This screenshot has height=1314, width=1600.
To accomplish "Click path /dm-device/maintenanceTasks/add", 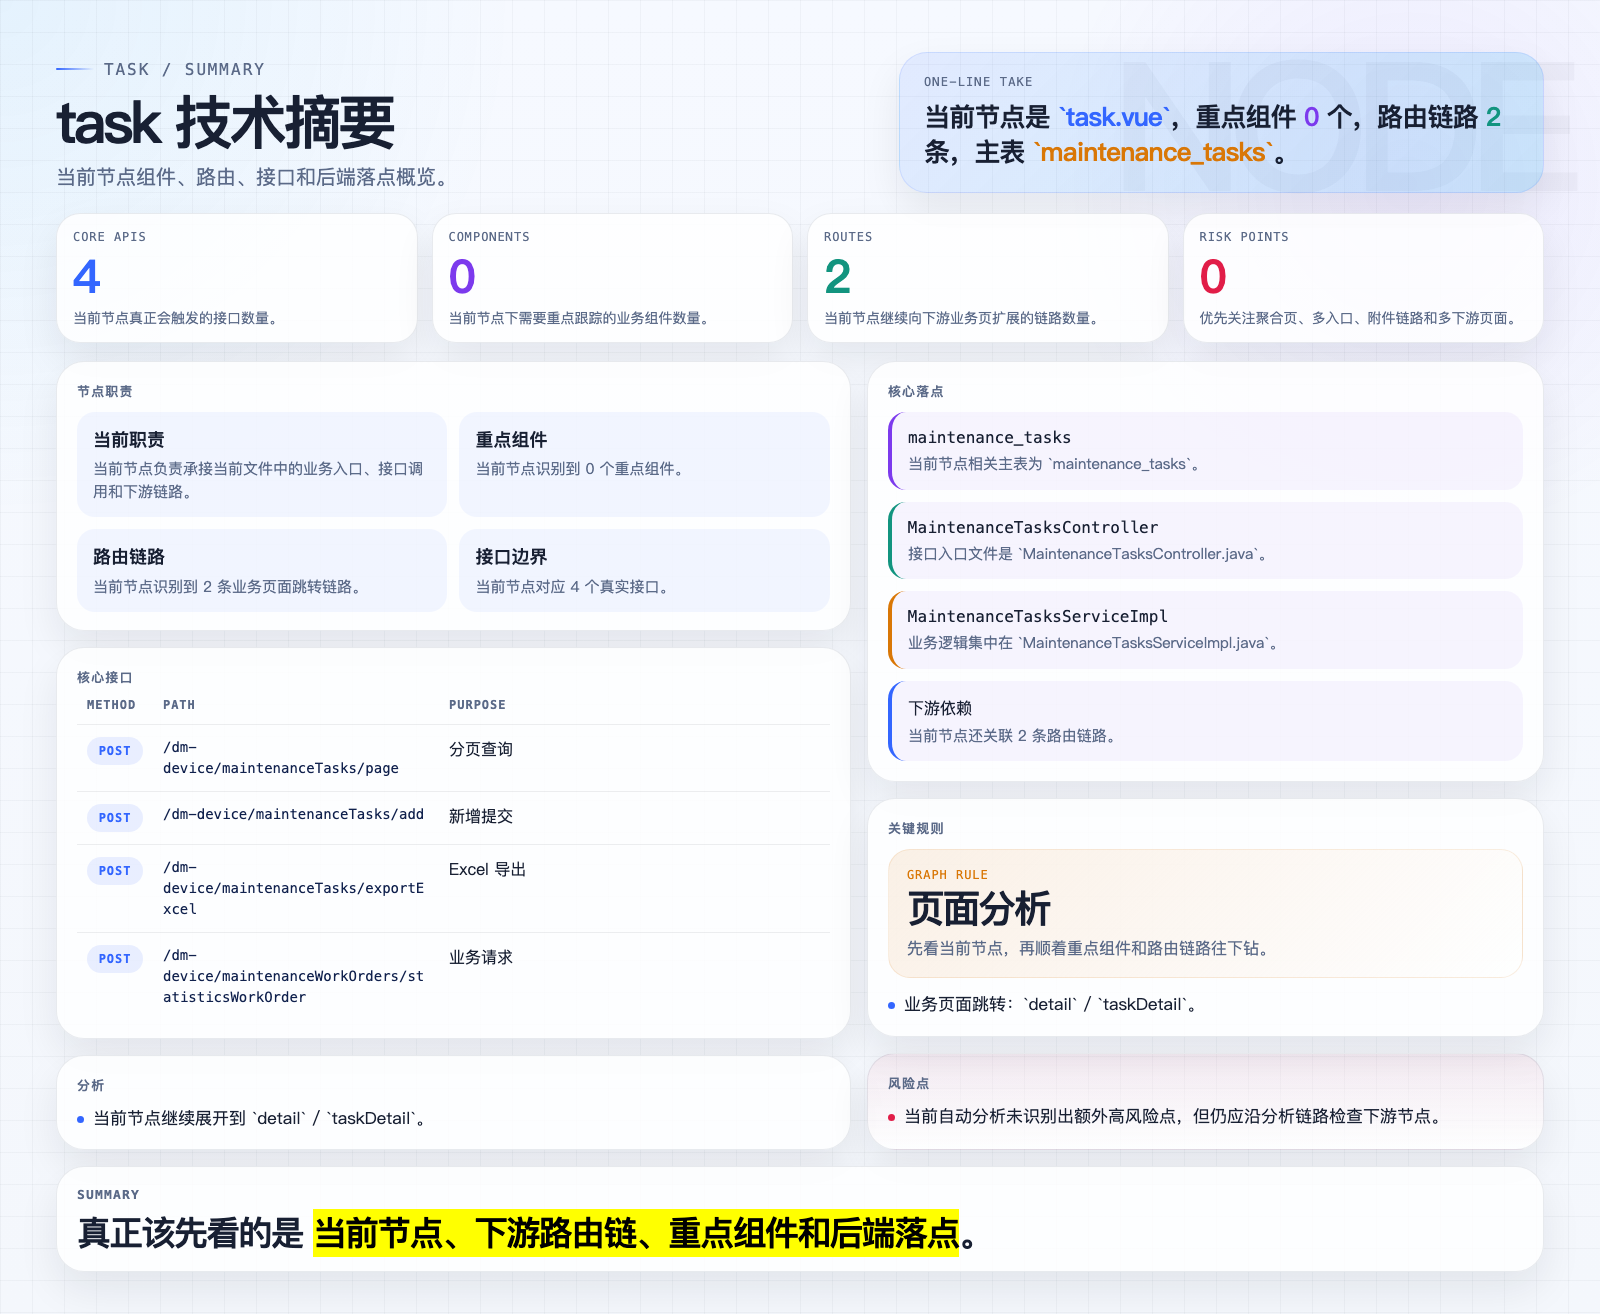I will coord(294,814).
